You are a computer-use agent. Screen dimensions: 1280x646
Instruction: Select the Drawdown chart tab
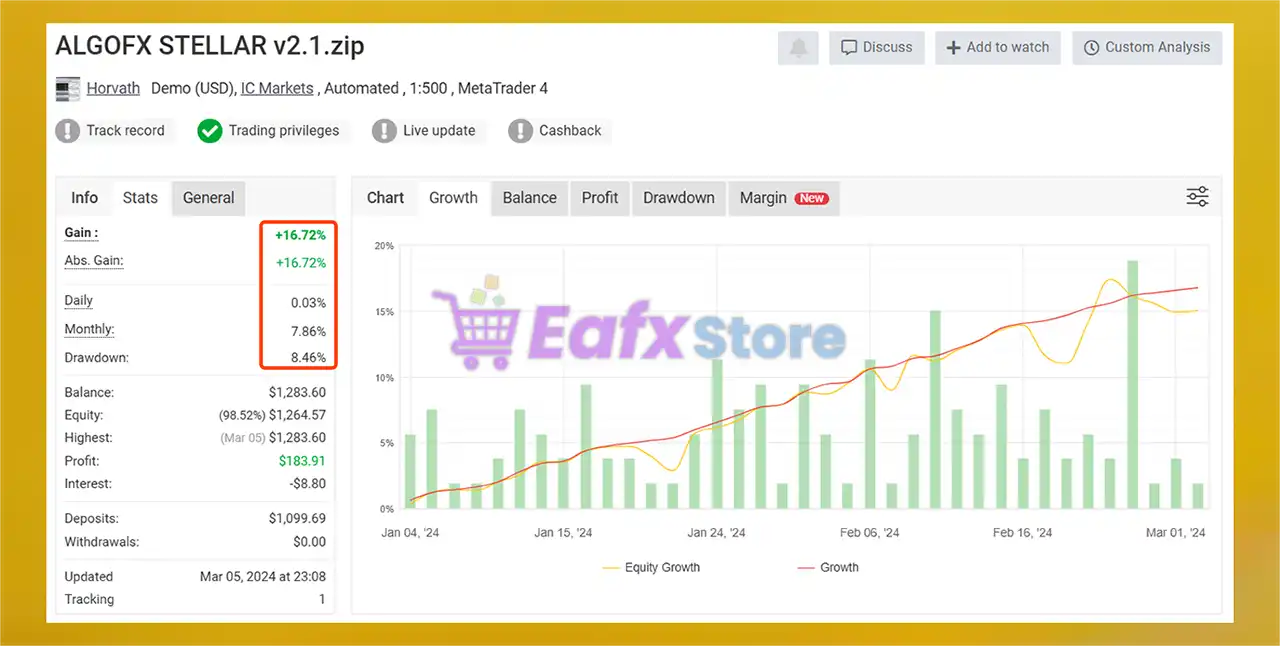679,198
